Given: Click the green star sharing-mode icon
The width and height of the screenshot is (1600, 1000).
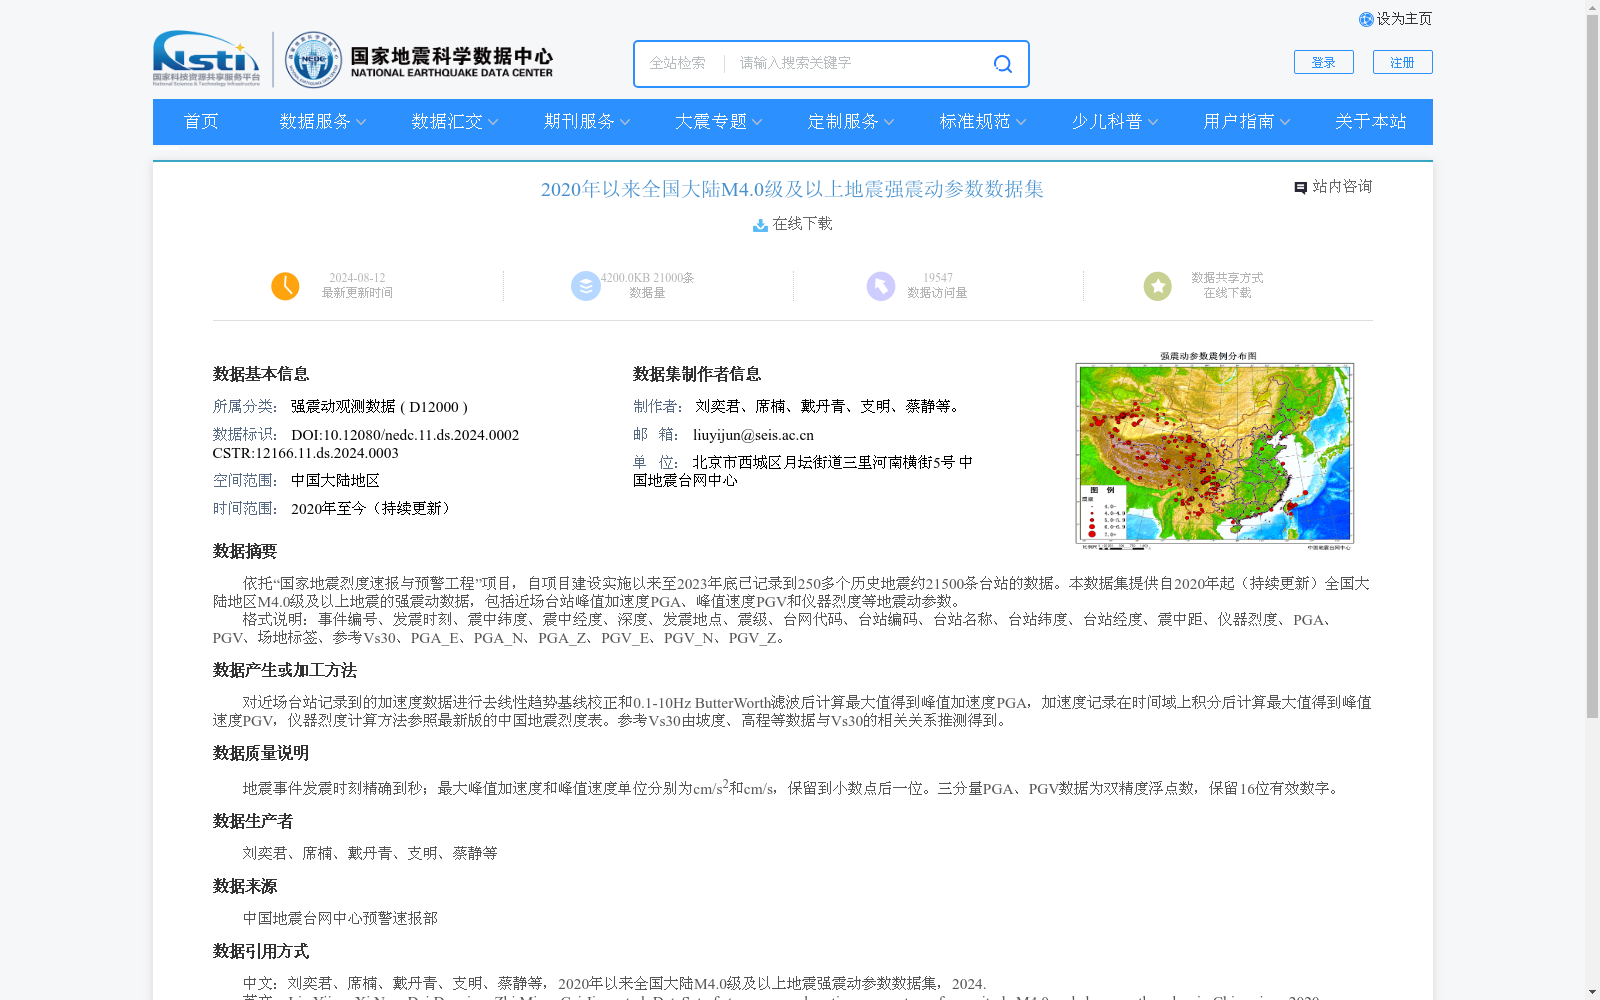Looking at the screenshot, I should click(1157, 286).
